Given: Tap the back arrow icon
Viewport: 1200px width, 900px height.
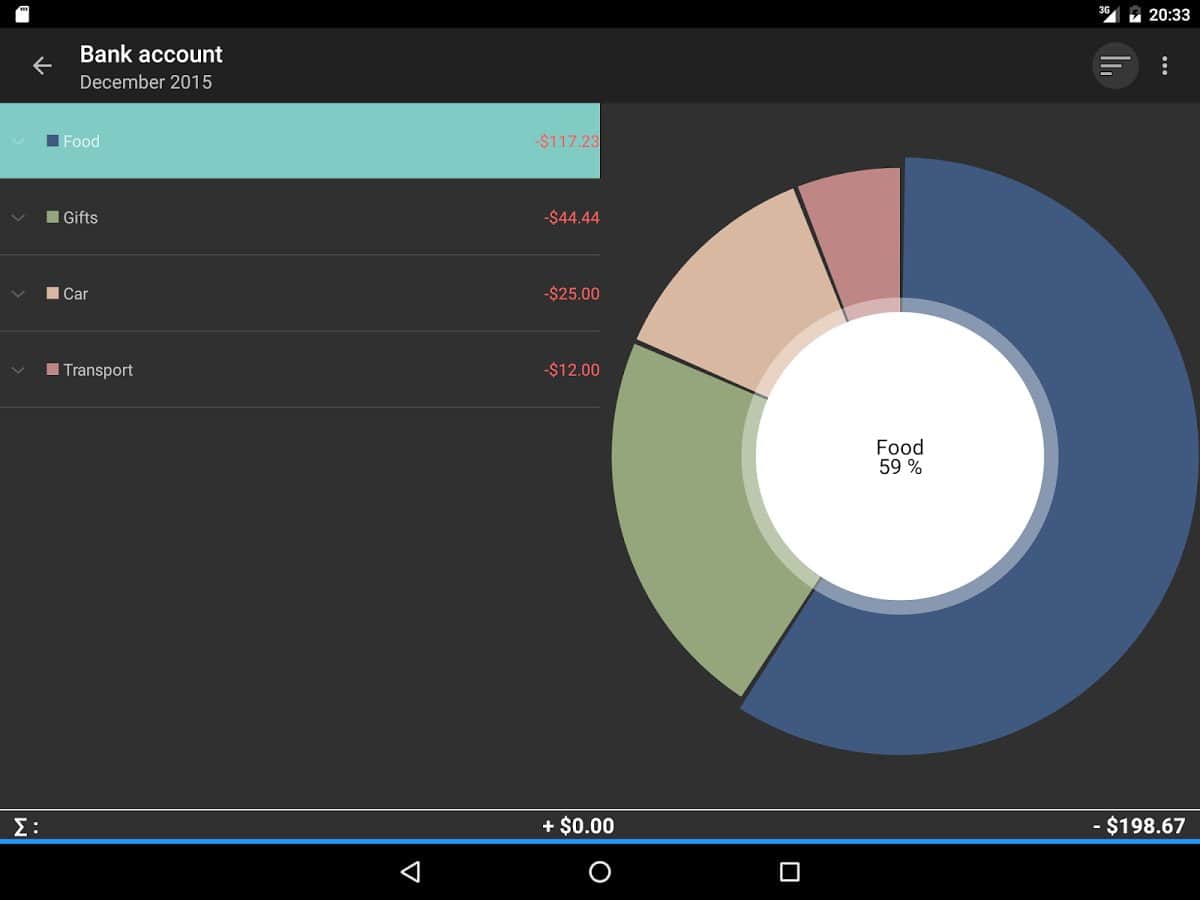Looking at the screenshot, I should 42,66.
